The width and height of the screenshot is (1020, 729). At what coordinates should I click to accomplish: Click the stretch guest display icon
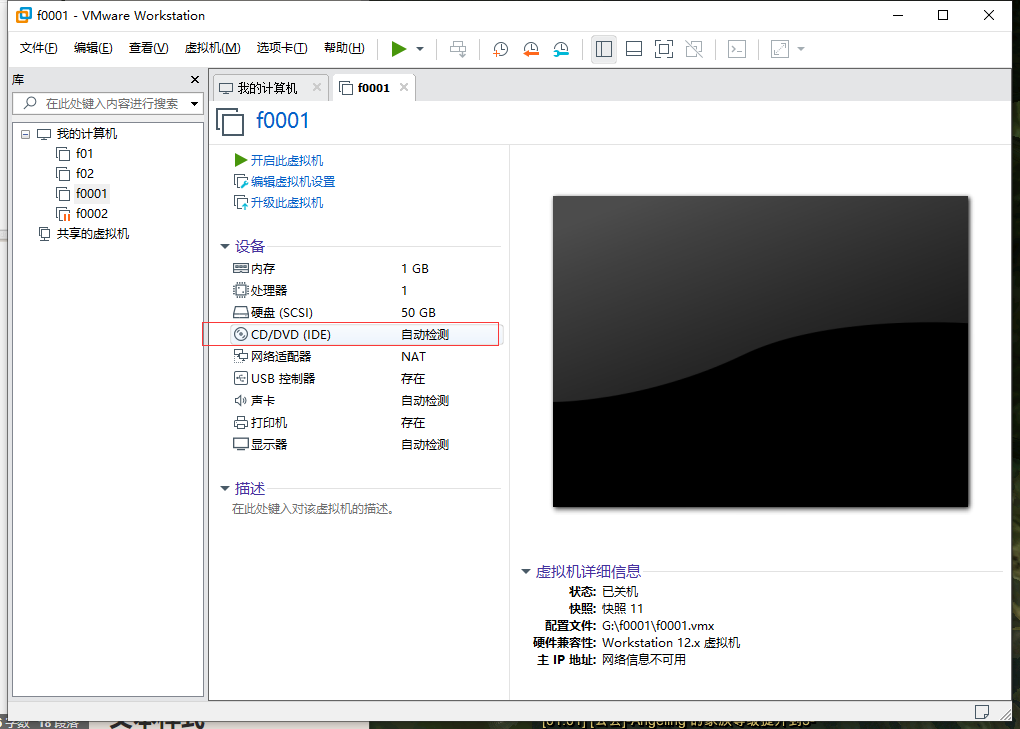point(779,49)
